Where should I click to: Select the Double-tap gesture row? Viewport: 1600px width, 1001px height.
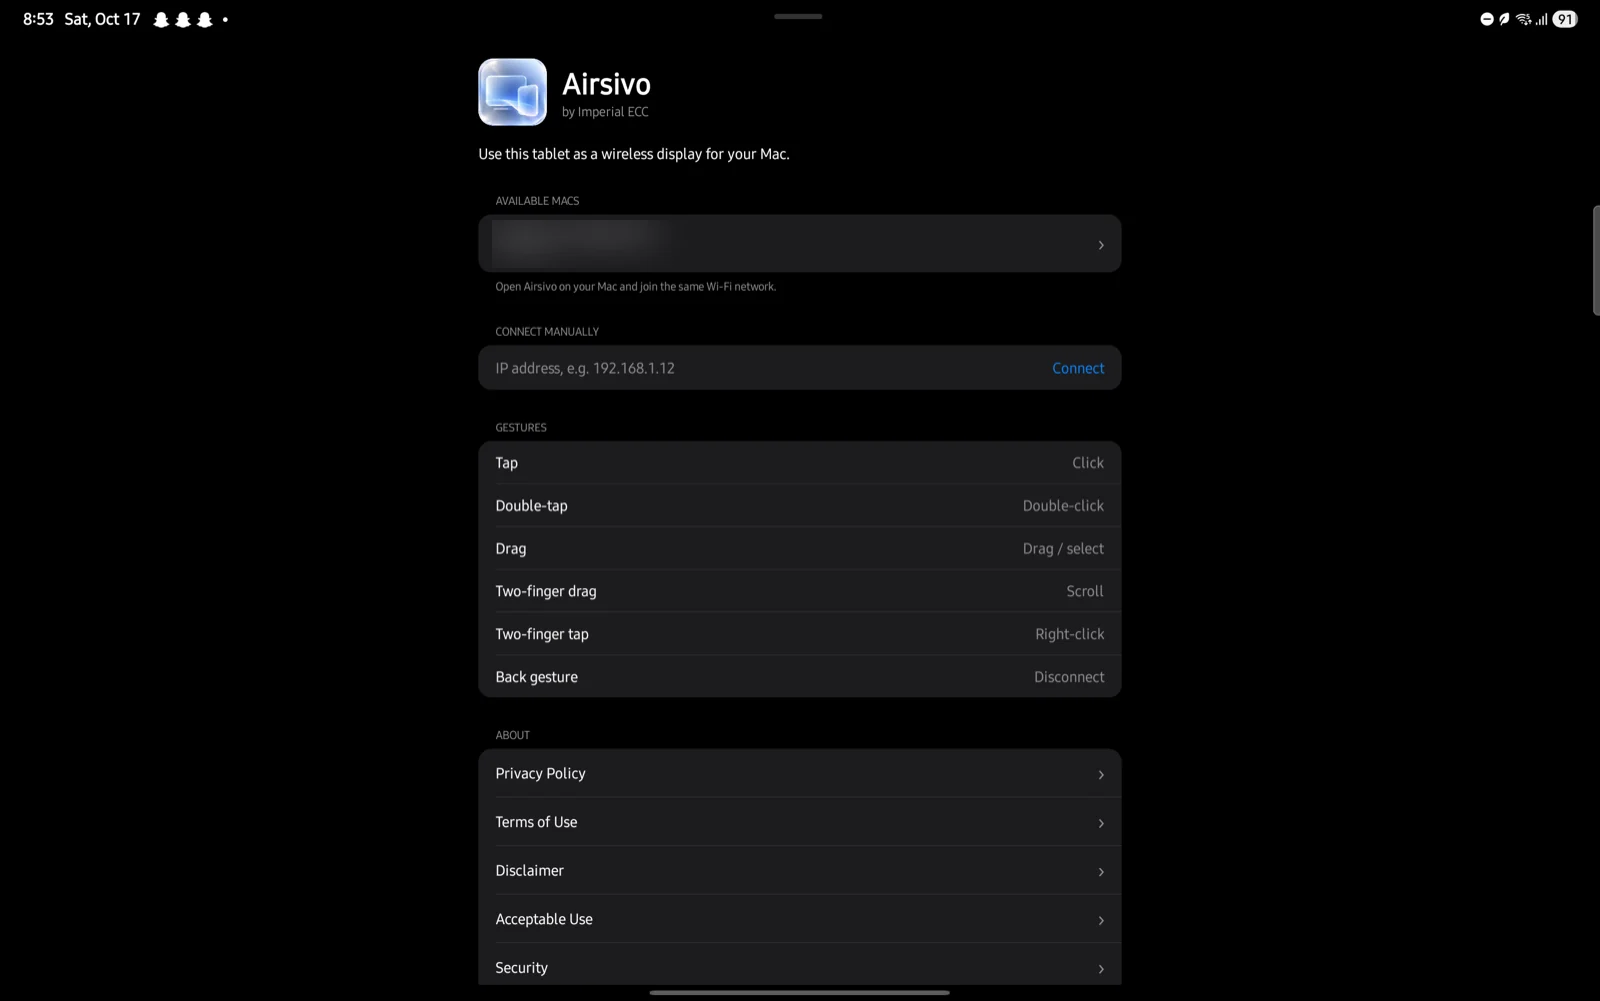(800, 506)
